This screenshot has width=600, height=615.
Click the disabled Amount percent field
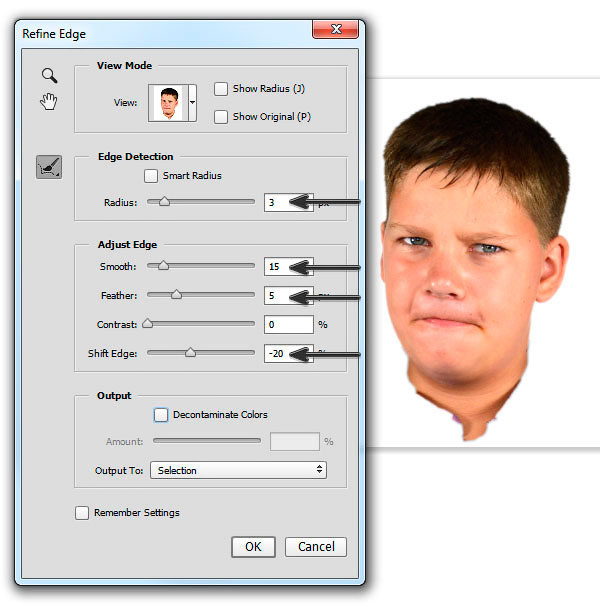pos(295,442)
